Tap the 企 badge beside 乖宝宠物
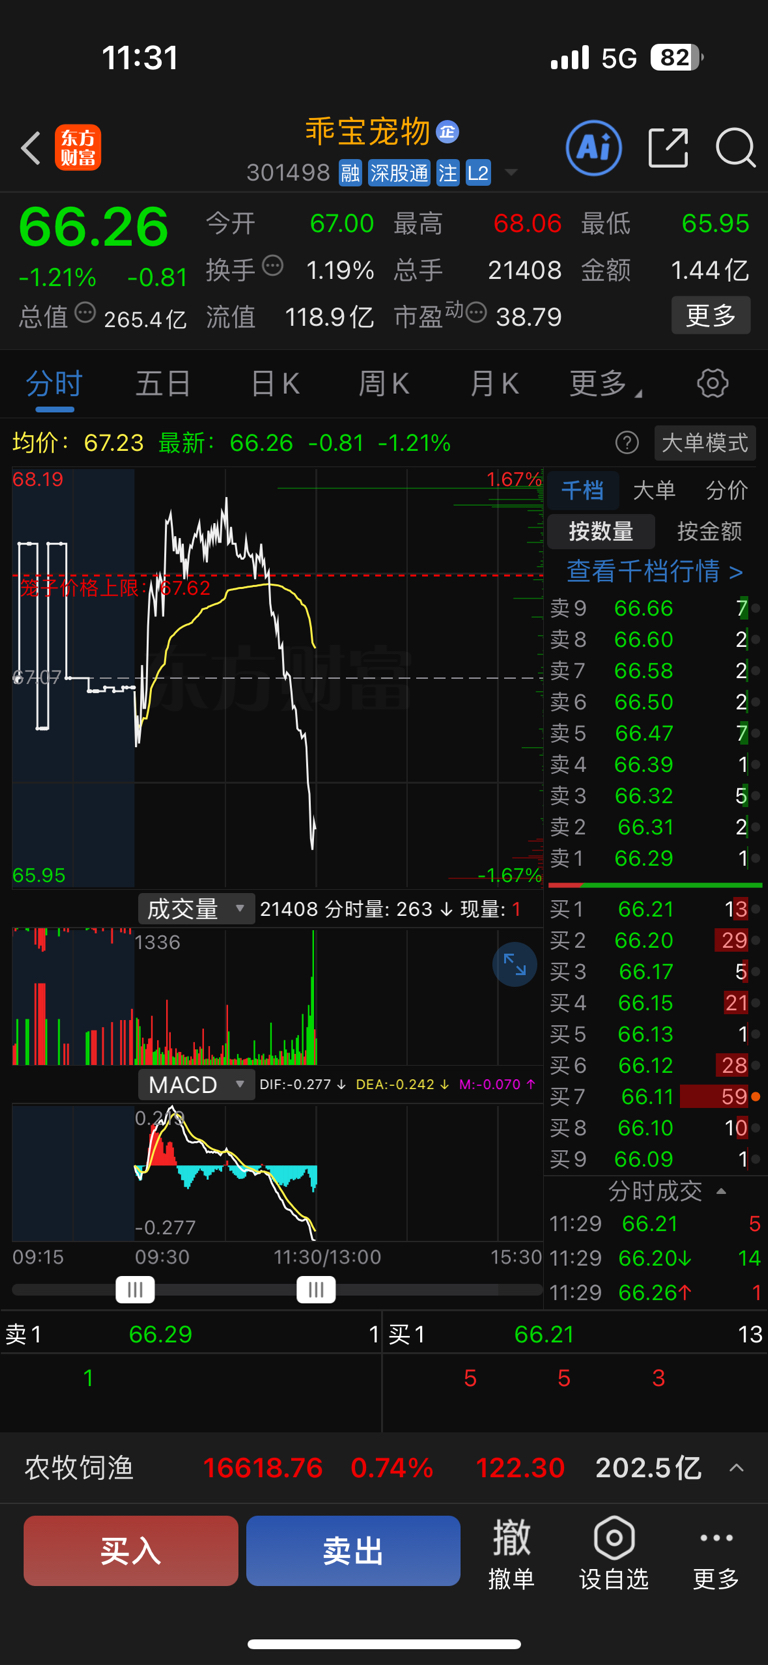 click(x=448, y=131)
